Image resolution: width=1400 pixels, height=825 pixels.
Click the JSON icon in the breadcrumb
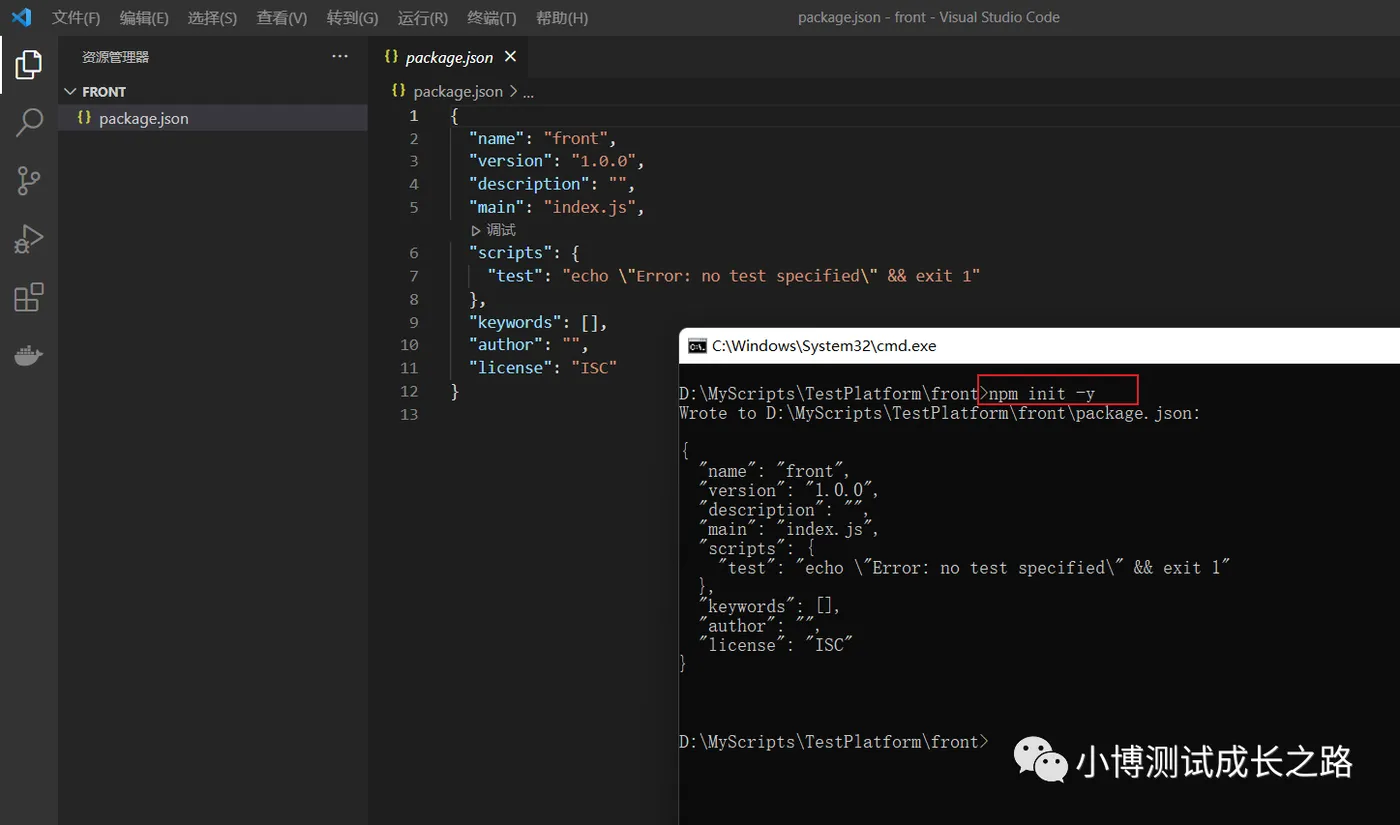[399, 91]
